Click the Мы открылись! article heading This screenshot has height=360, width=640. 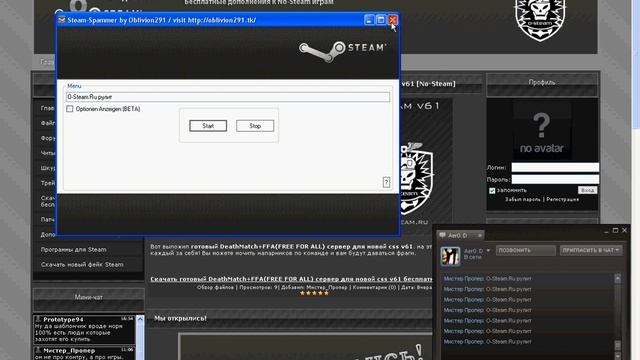point(180,318)
